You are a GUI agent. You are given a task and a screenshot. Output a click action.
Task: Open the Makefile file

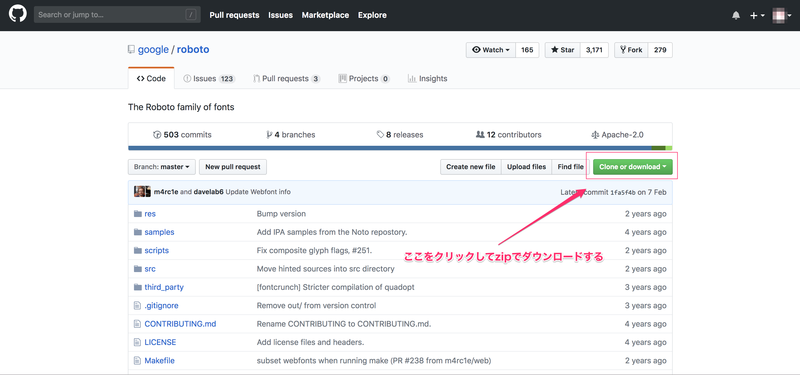[159, 361]
